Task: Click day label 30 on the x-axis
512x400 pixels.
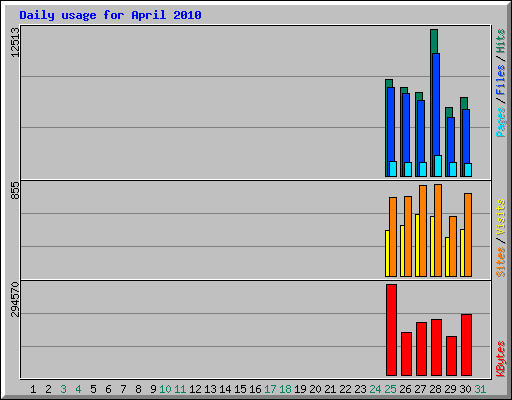Action: pos(465,389)
